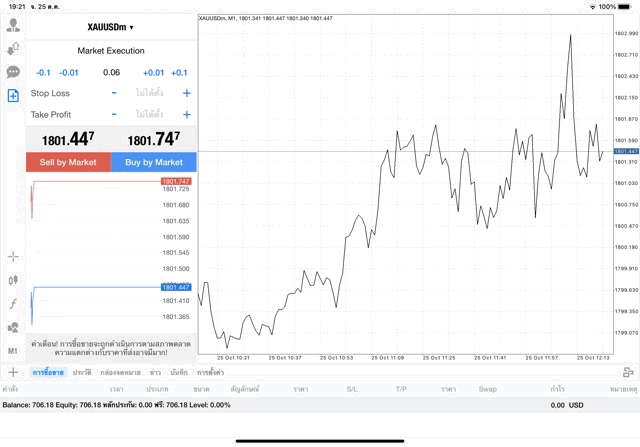The height and width of the screenshot is (447, 640).
Task: Activate the crosshair cursor tool
Action: click(x=13, y=257)
